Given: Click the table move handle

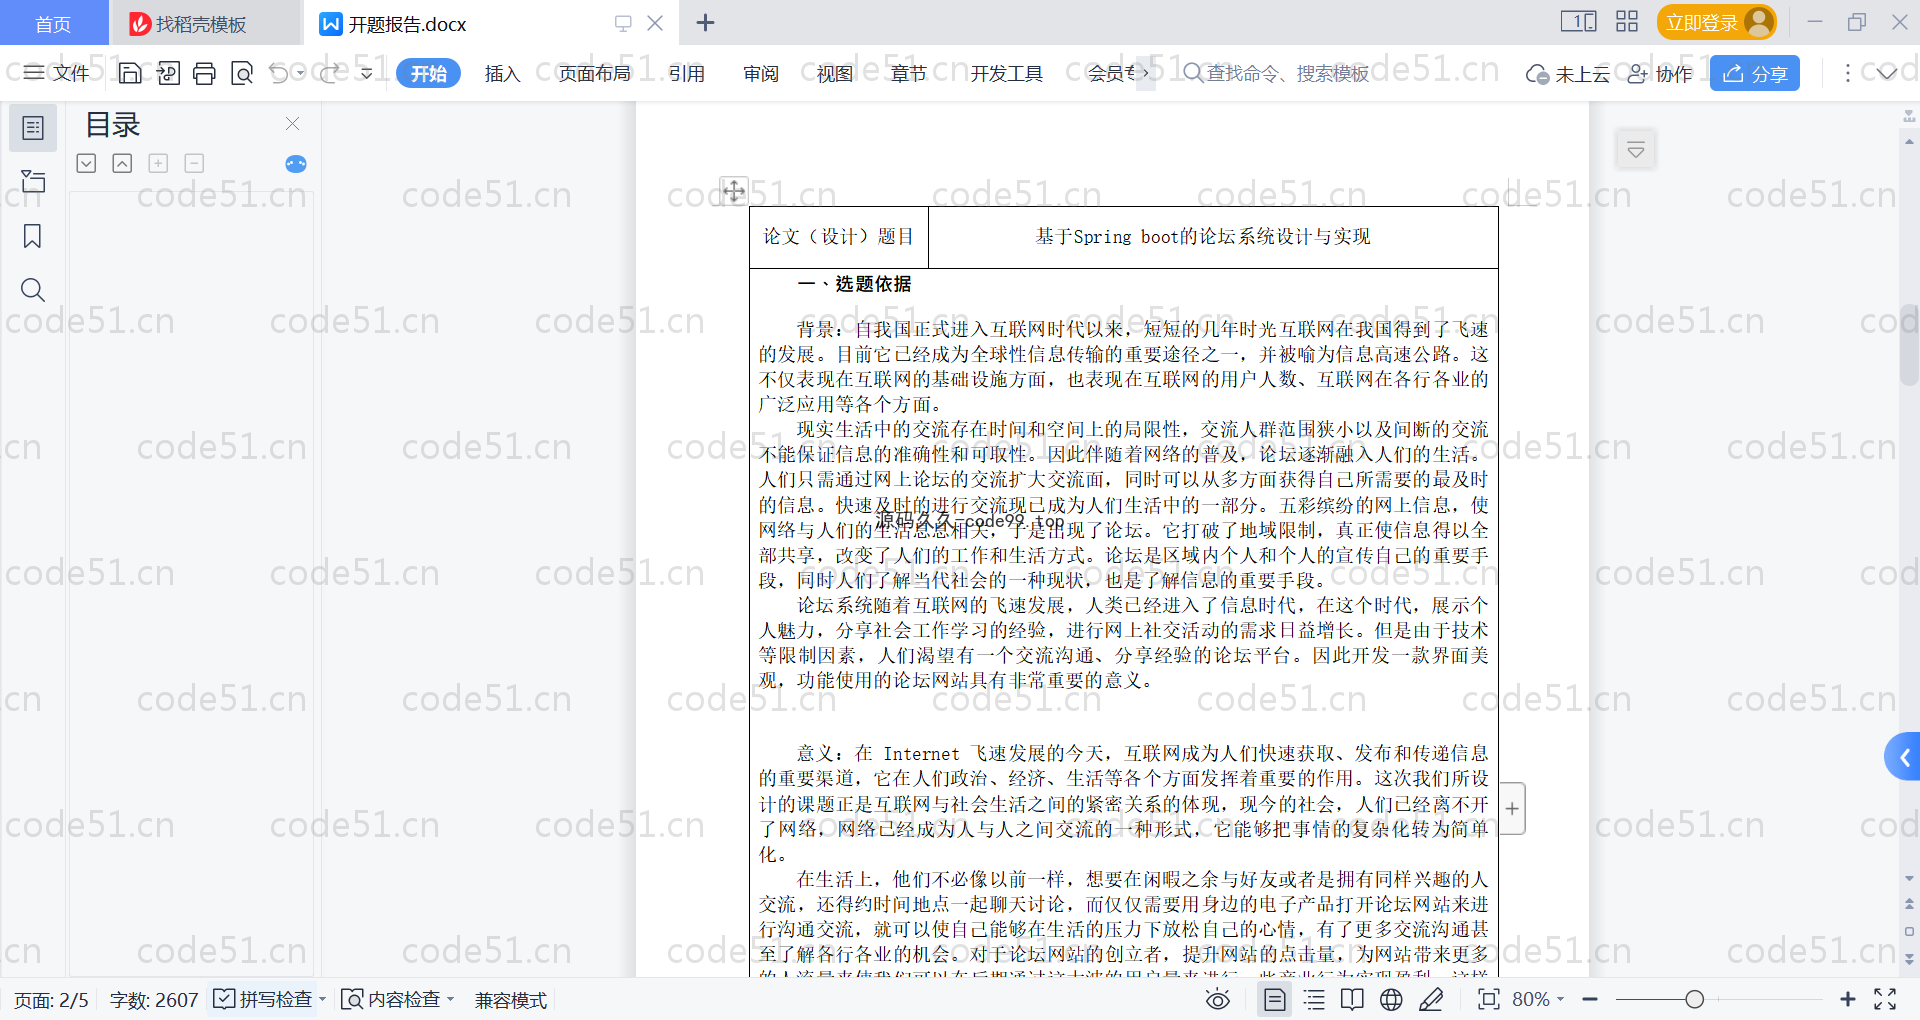Looking at the screenshot, I should click(733, 191).
